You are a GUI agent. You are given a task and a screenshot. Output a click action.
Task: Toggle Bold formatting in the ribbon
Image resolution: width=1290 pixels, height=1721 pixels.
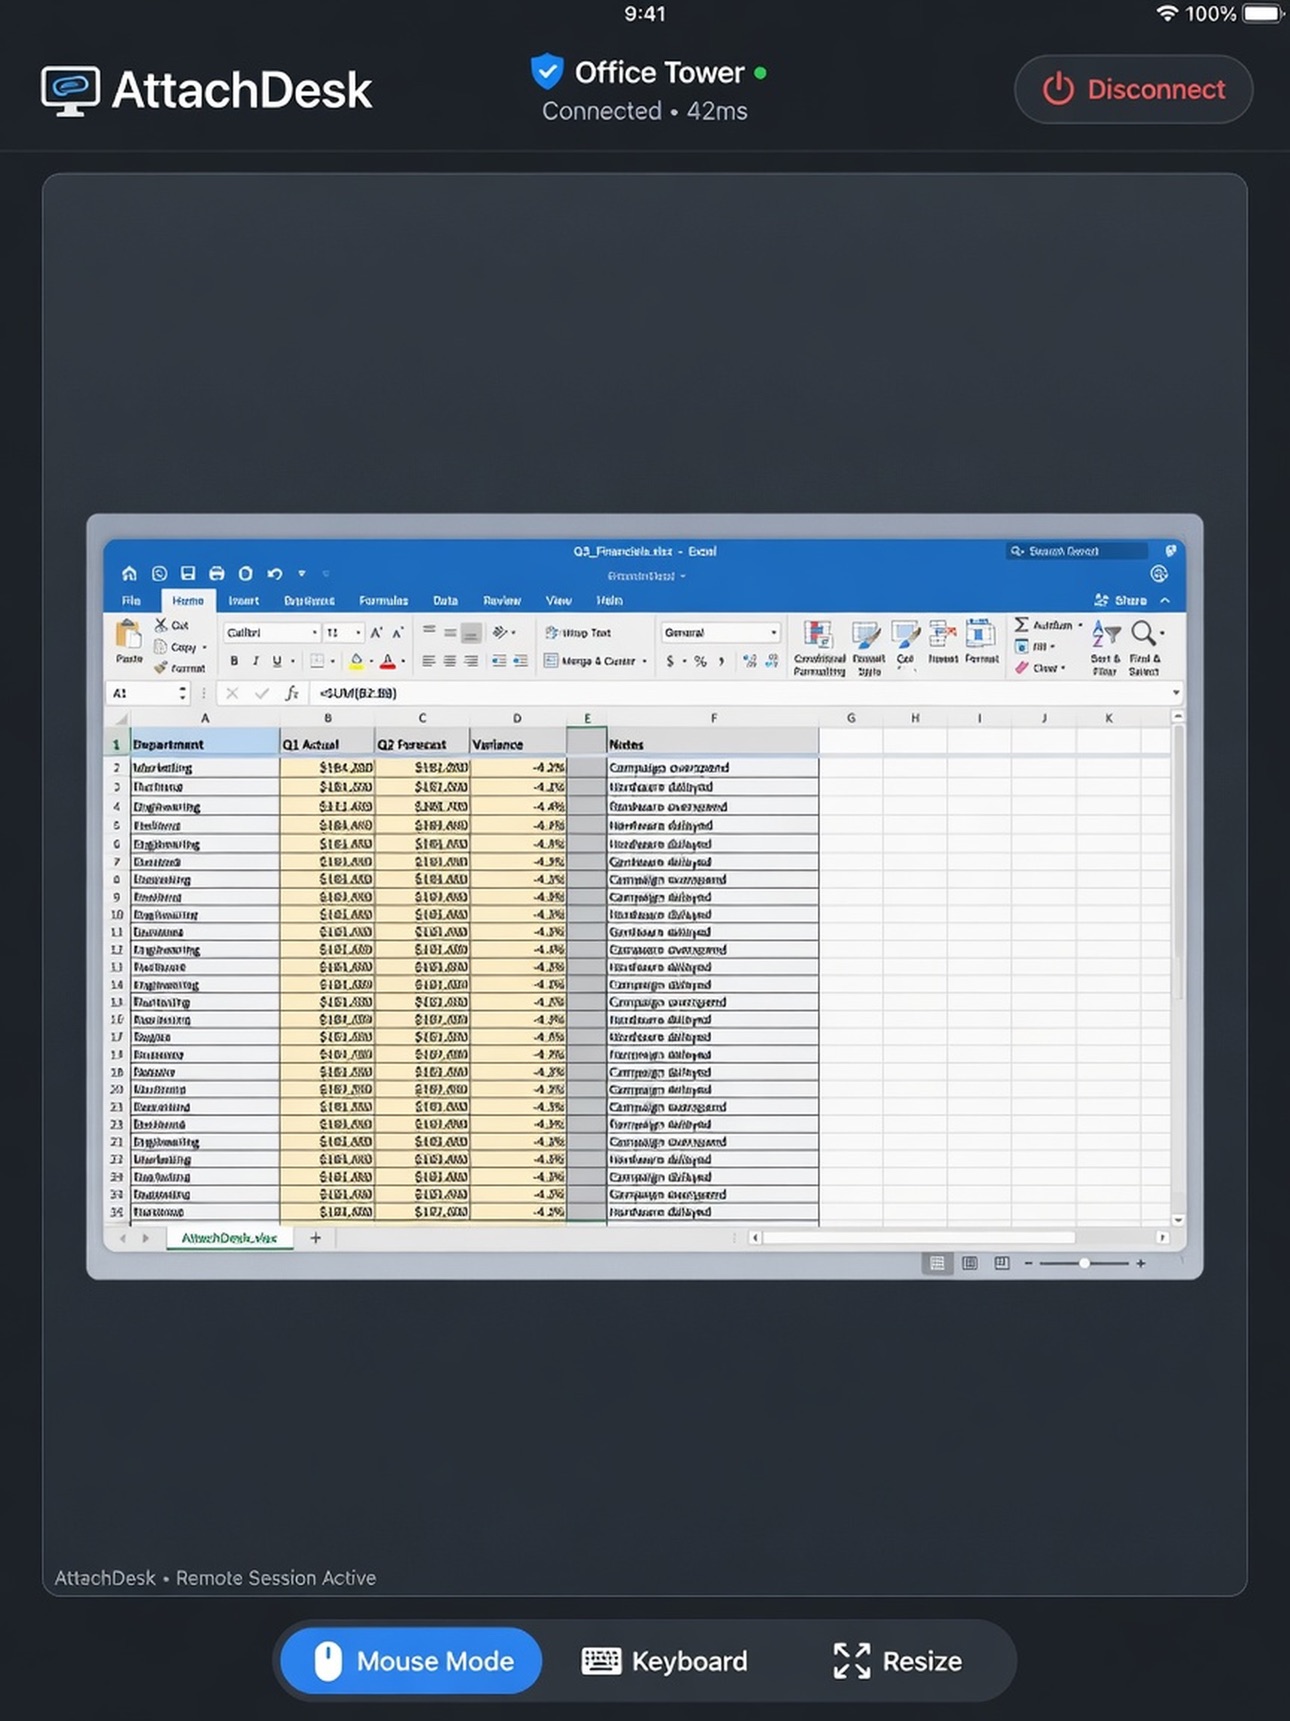tap(234, 661)
